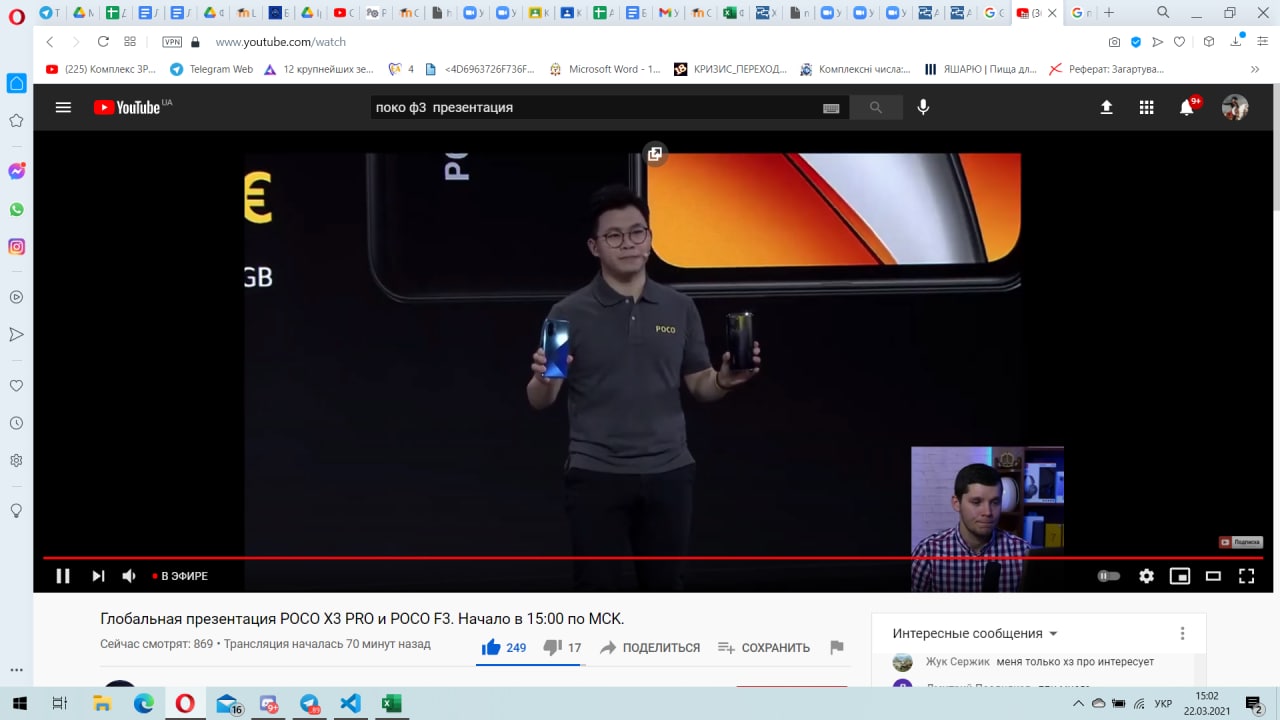Open sidebar settings gear
This screenshot has width=1280, height=720.
[16, 461]
